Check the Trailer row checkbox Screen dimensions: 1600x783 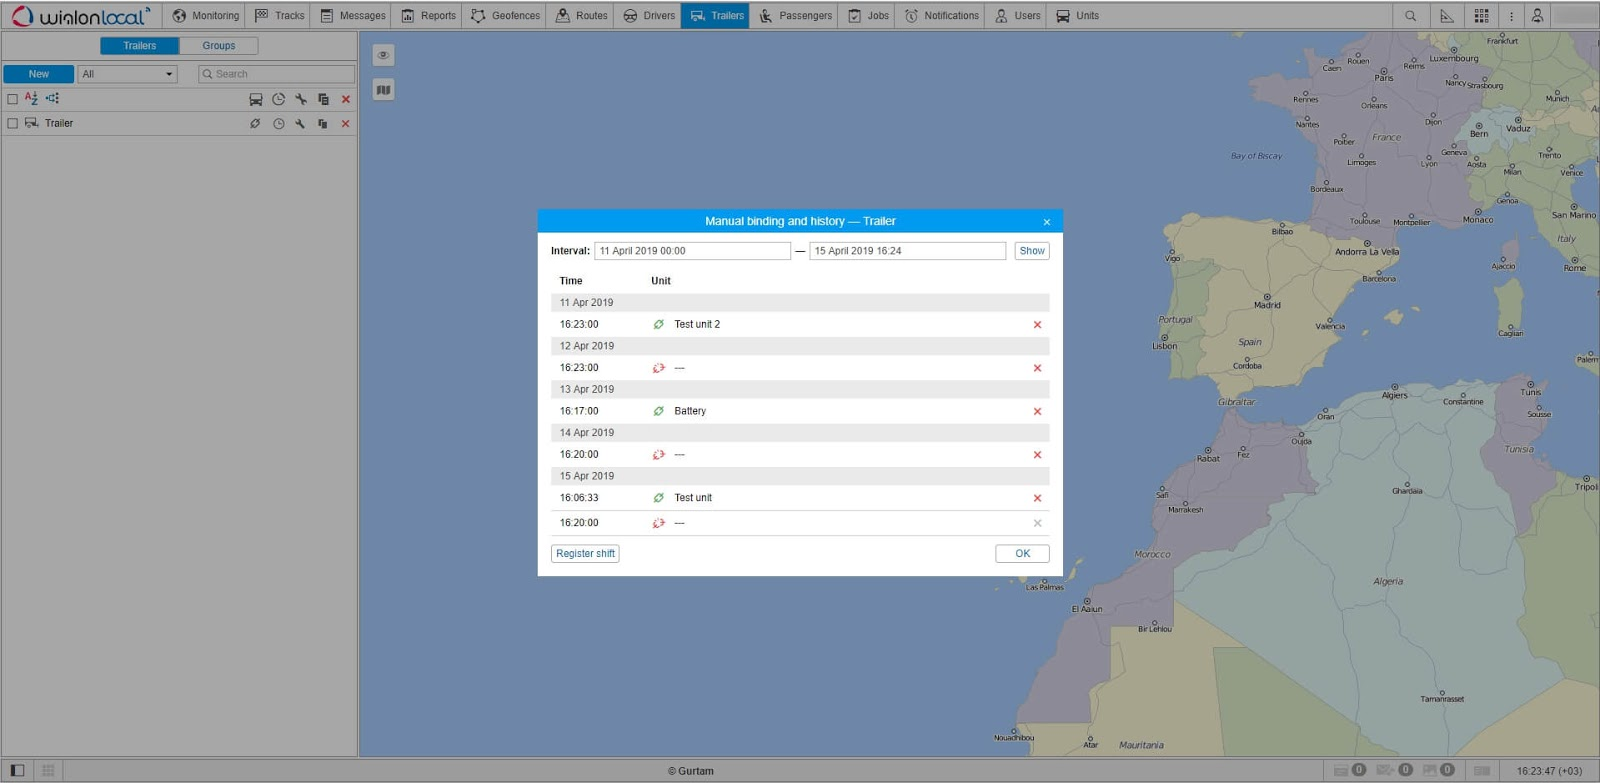13,124
